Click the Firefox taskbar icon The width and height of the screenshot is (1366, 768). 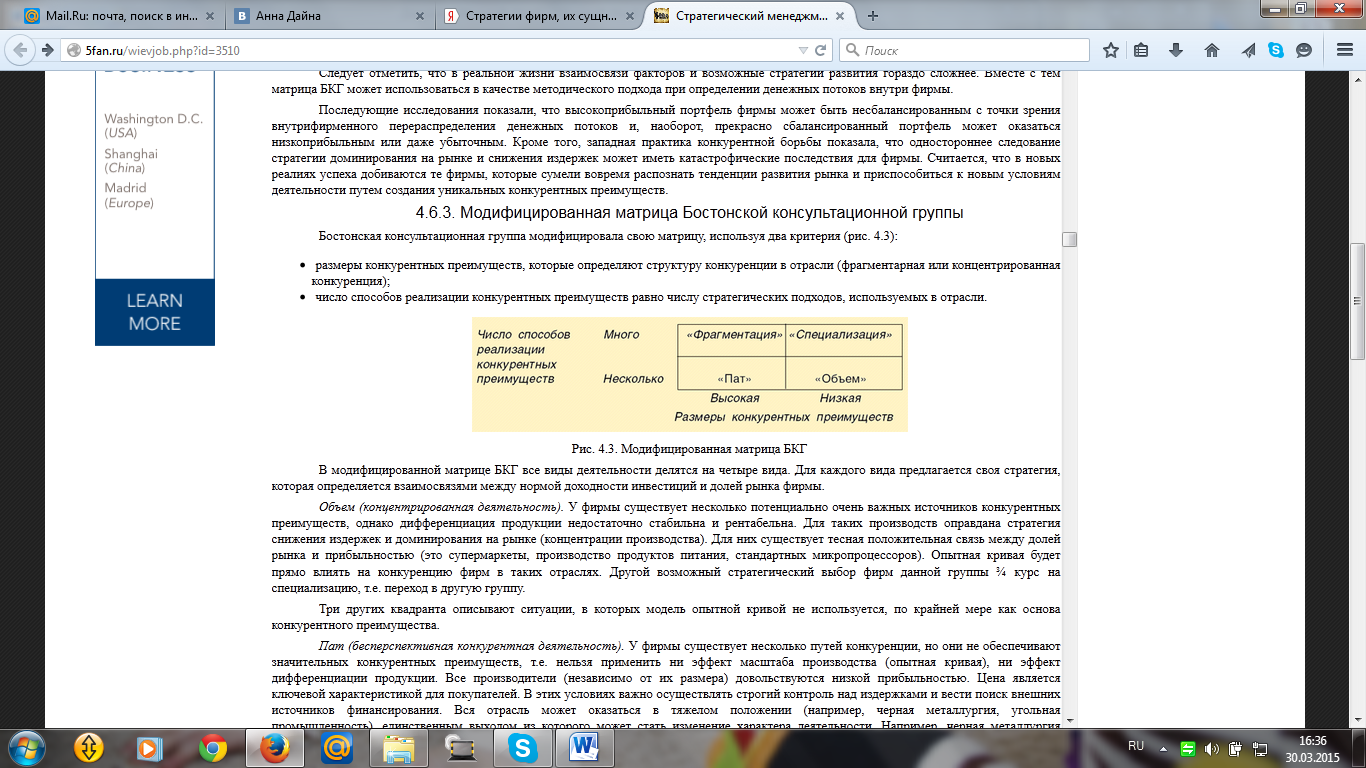tap(274, 747)
